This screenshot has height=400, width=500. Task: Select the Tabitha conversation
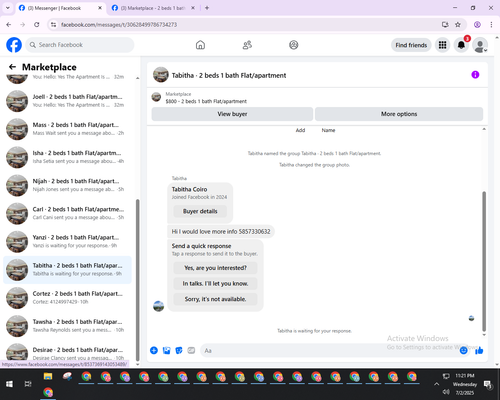(x=67, y=270)
